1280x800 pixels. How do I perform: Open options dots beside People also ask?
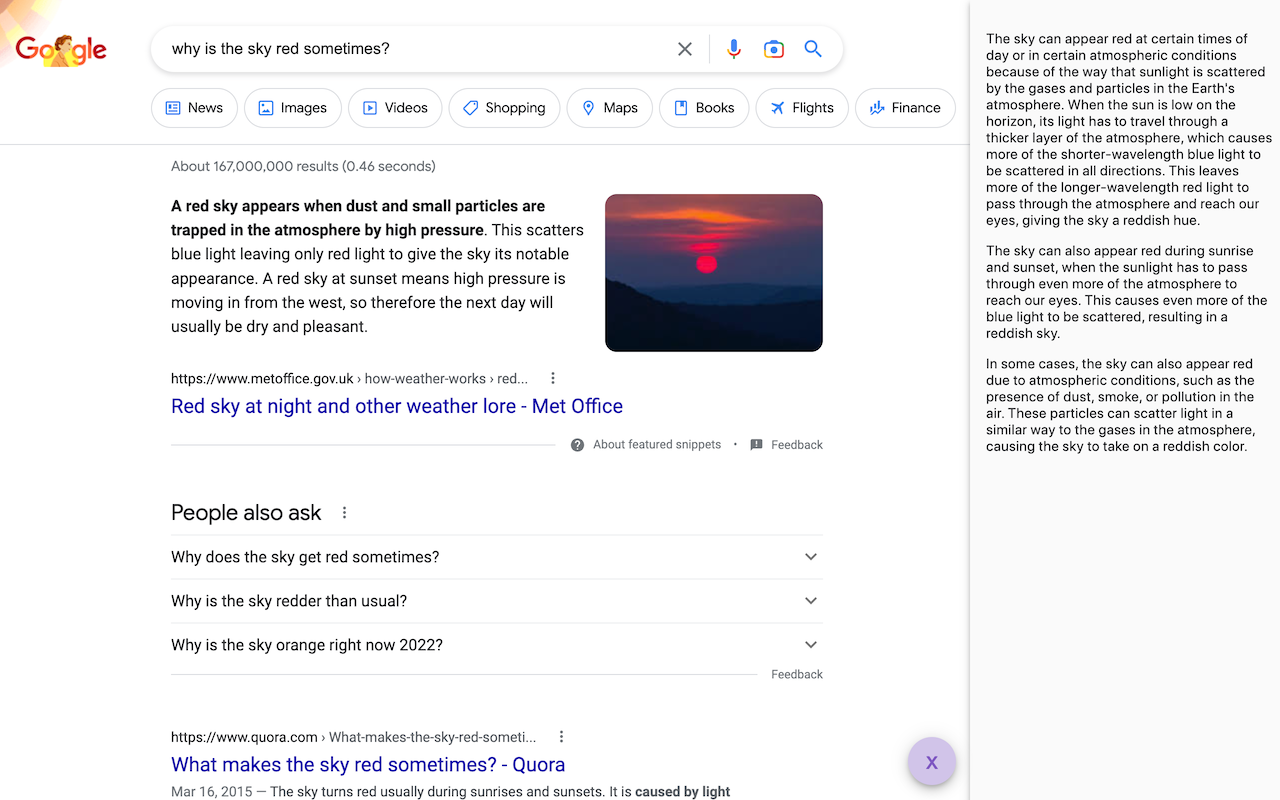tap(345, 513)
